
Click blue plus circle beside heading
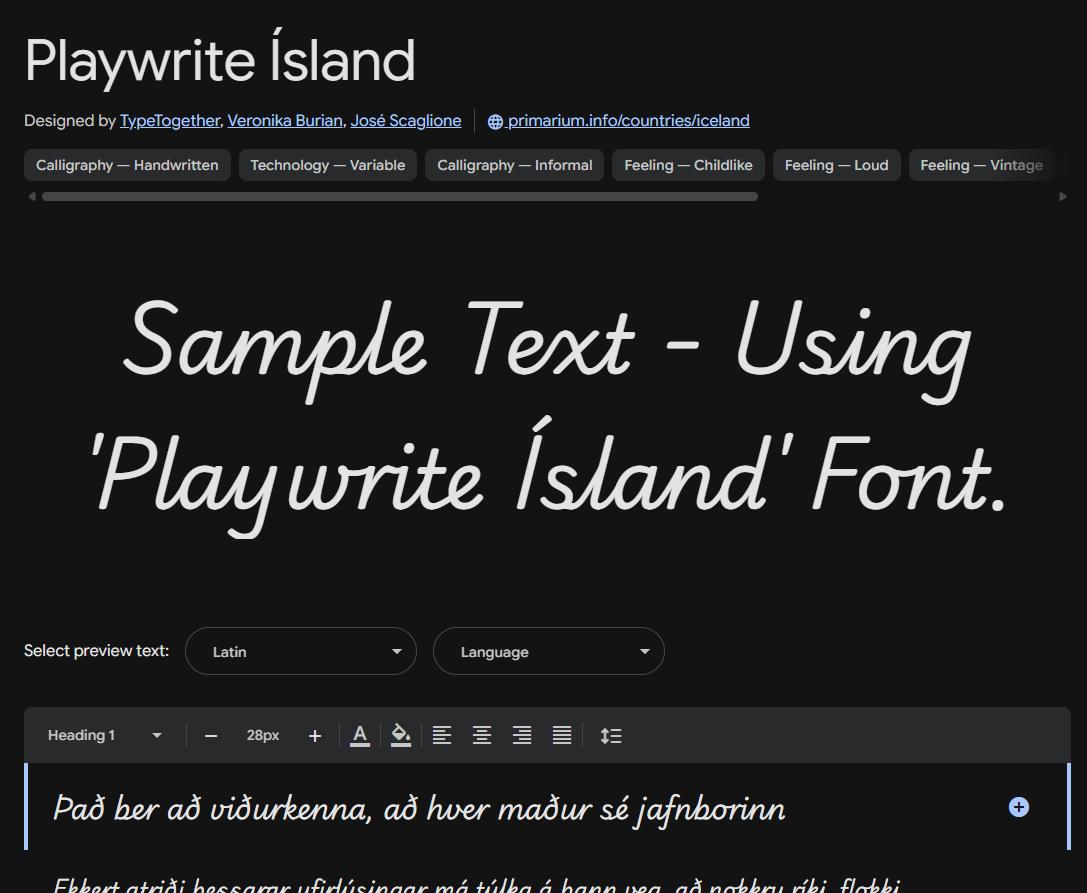(x=1018, y=807)
